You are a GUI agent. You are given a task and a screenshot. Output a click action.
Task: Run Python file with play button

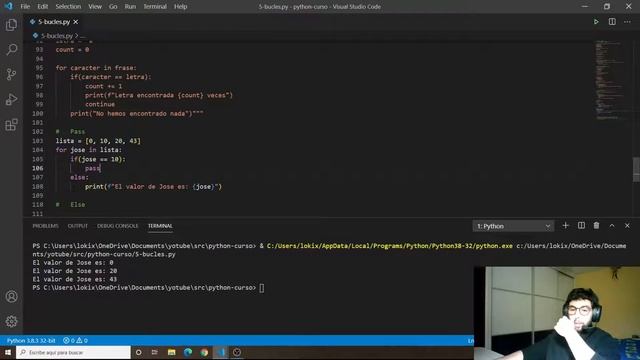[596, 22]
